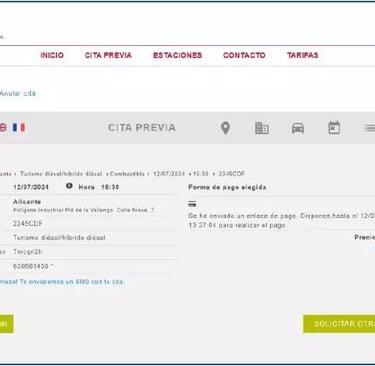Screen dimensions: 375x366
Task: Select the car vehicle step icon
Action: pos(298,128)
